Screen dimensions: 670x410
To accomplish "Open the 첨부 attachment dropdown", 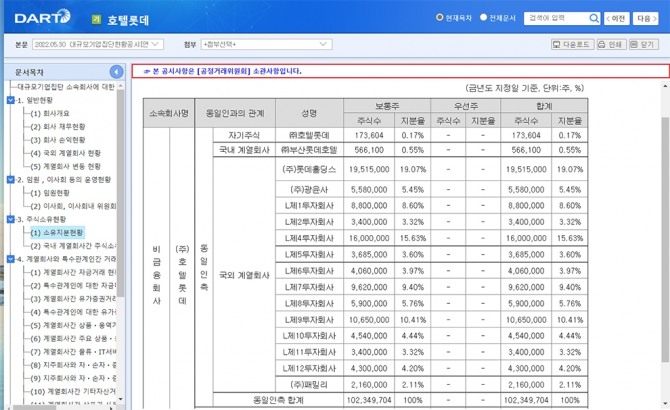I will click(x=266, y=44).
